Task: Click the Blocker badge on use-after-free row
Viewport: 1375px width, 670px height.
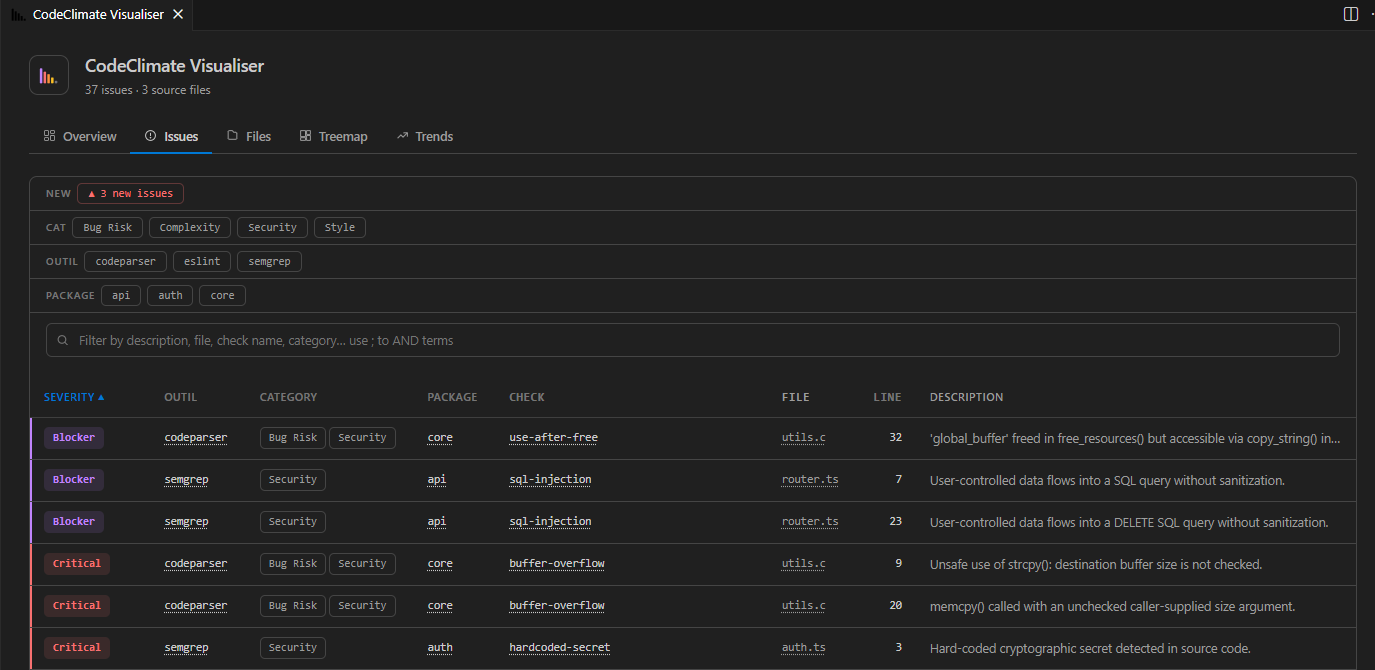Action: coord(74,438)
